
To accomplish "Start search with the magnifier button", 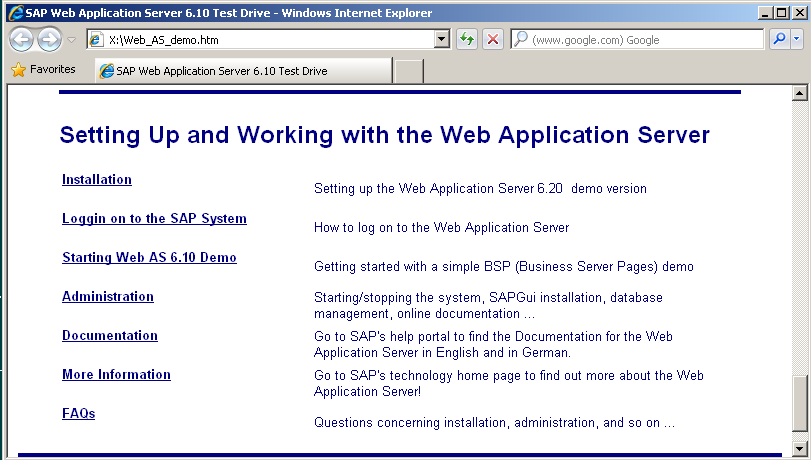I will [x=779, y=39].
